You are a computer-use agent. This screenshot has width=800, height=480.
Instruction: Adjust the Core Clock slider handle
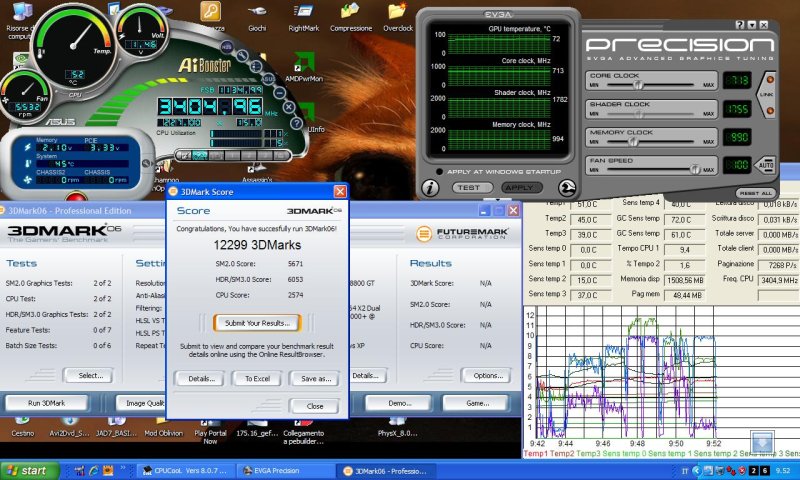[638, 84]
